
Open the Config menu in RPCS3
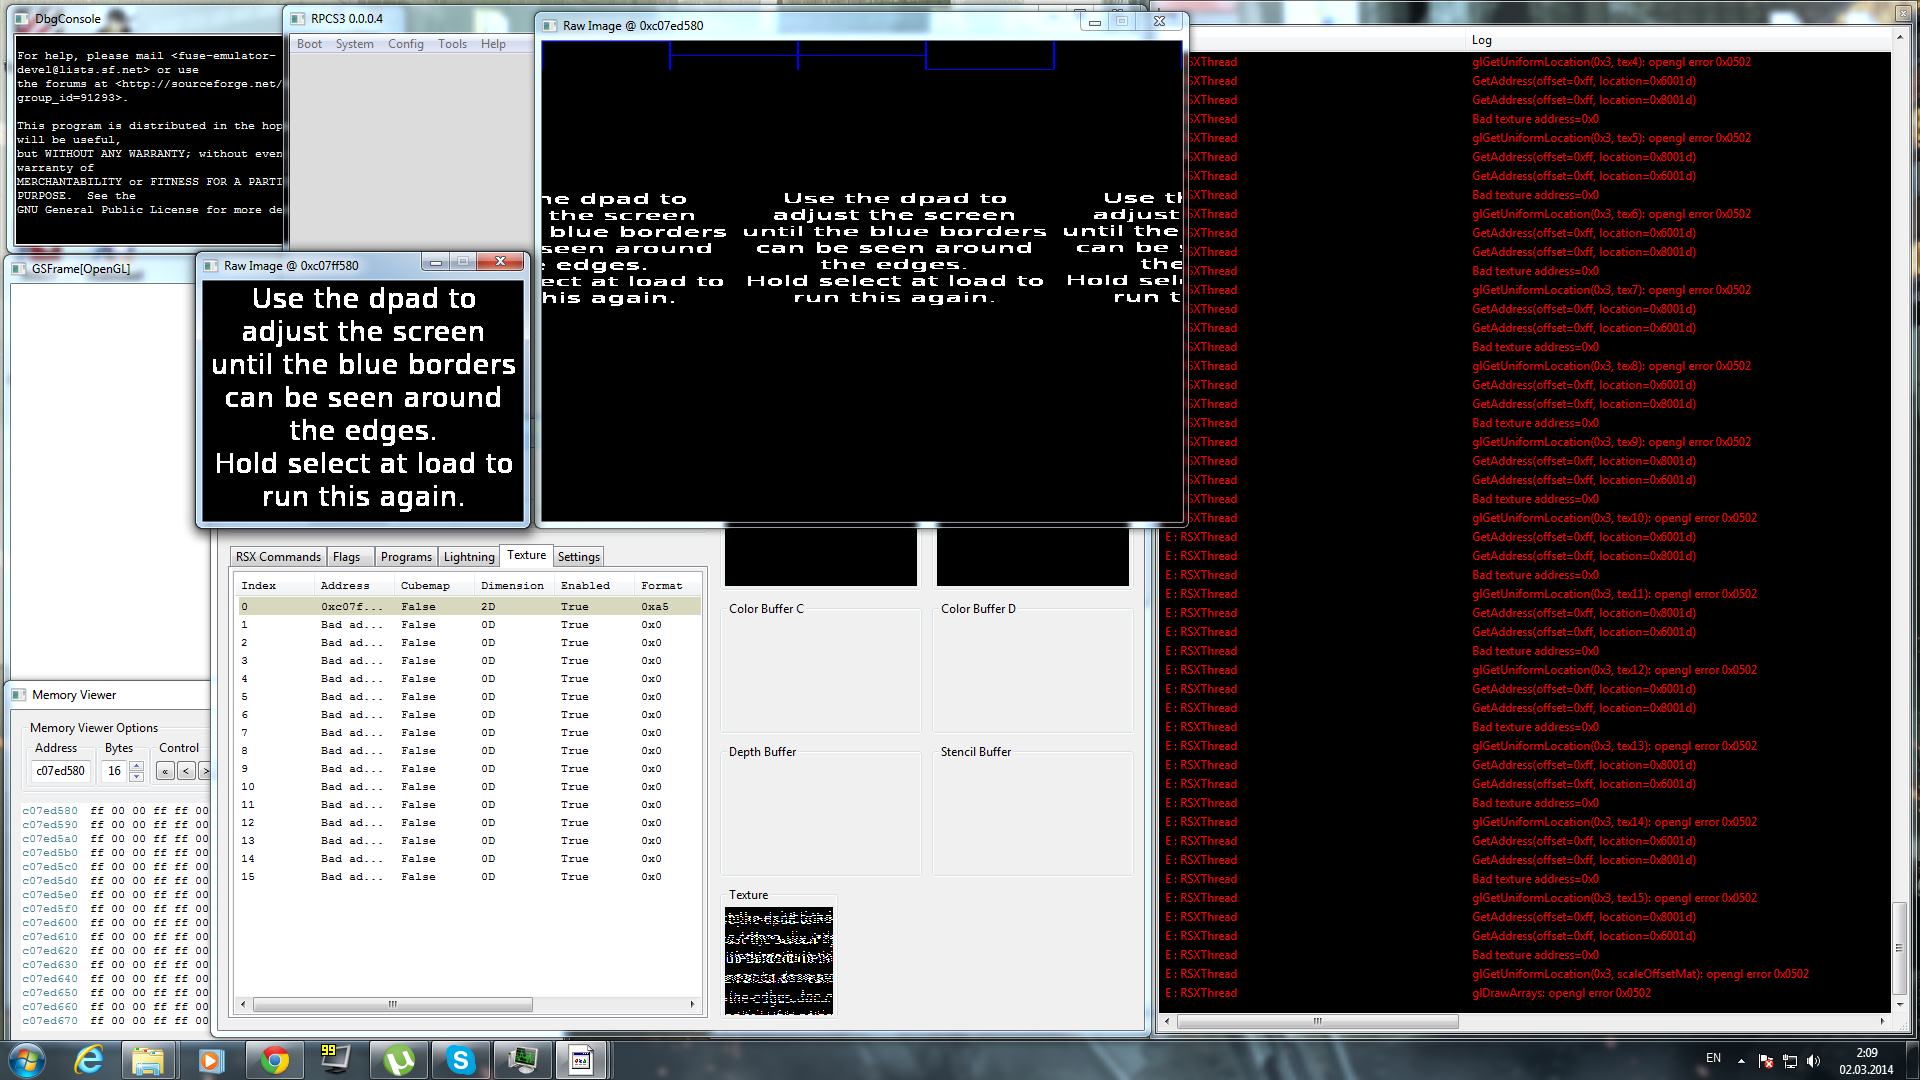tap(405, 44)
